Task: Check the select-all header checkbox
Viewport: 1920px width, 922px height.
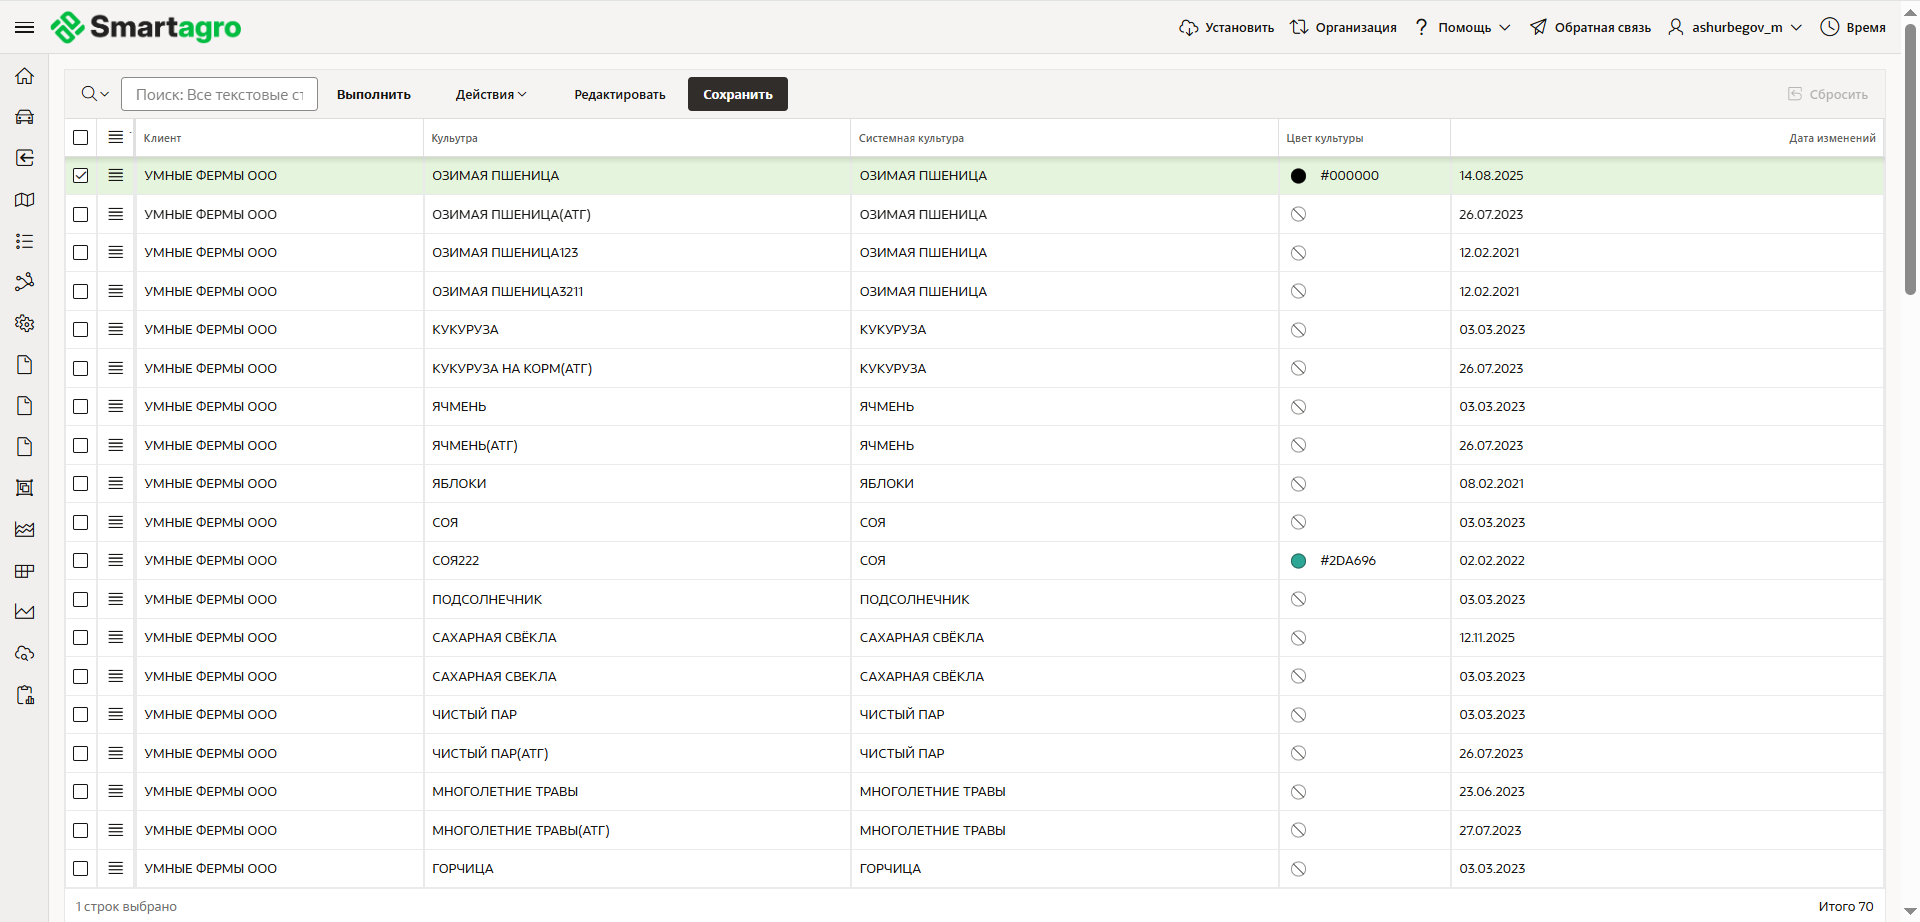Action: 81,138
